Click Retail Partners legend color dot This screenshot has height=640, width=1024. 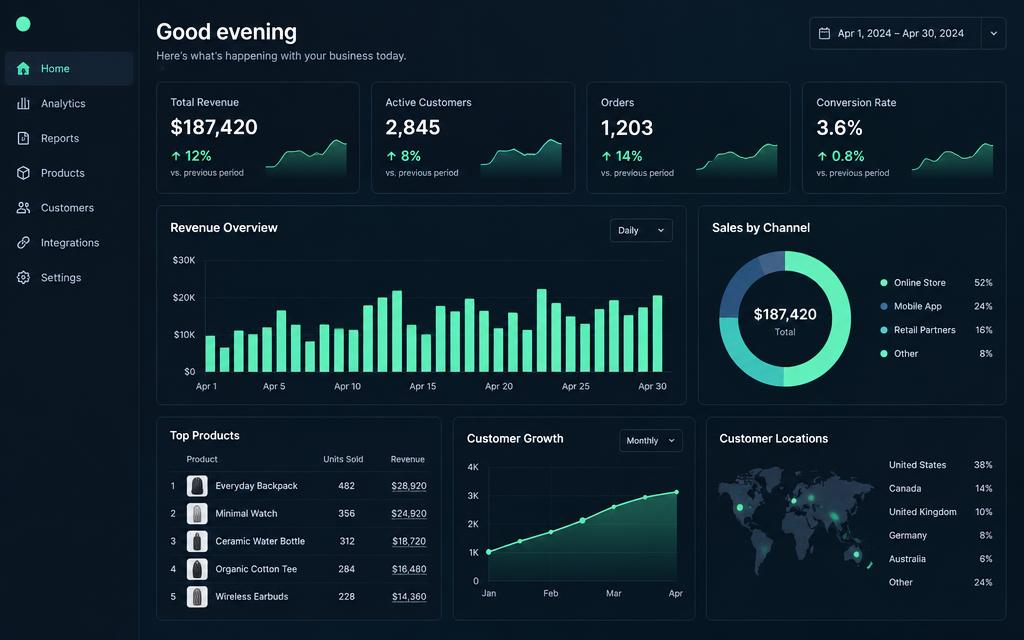click(884, 330)
